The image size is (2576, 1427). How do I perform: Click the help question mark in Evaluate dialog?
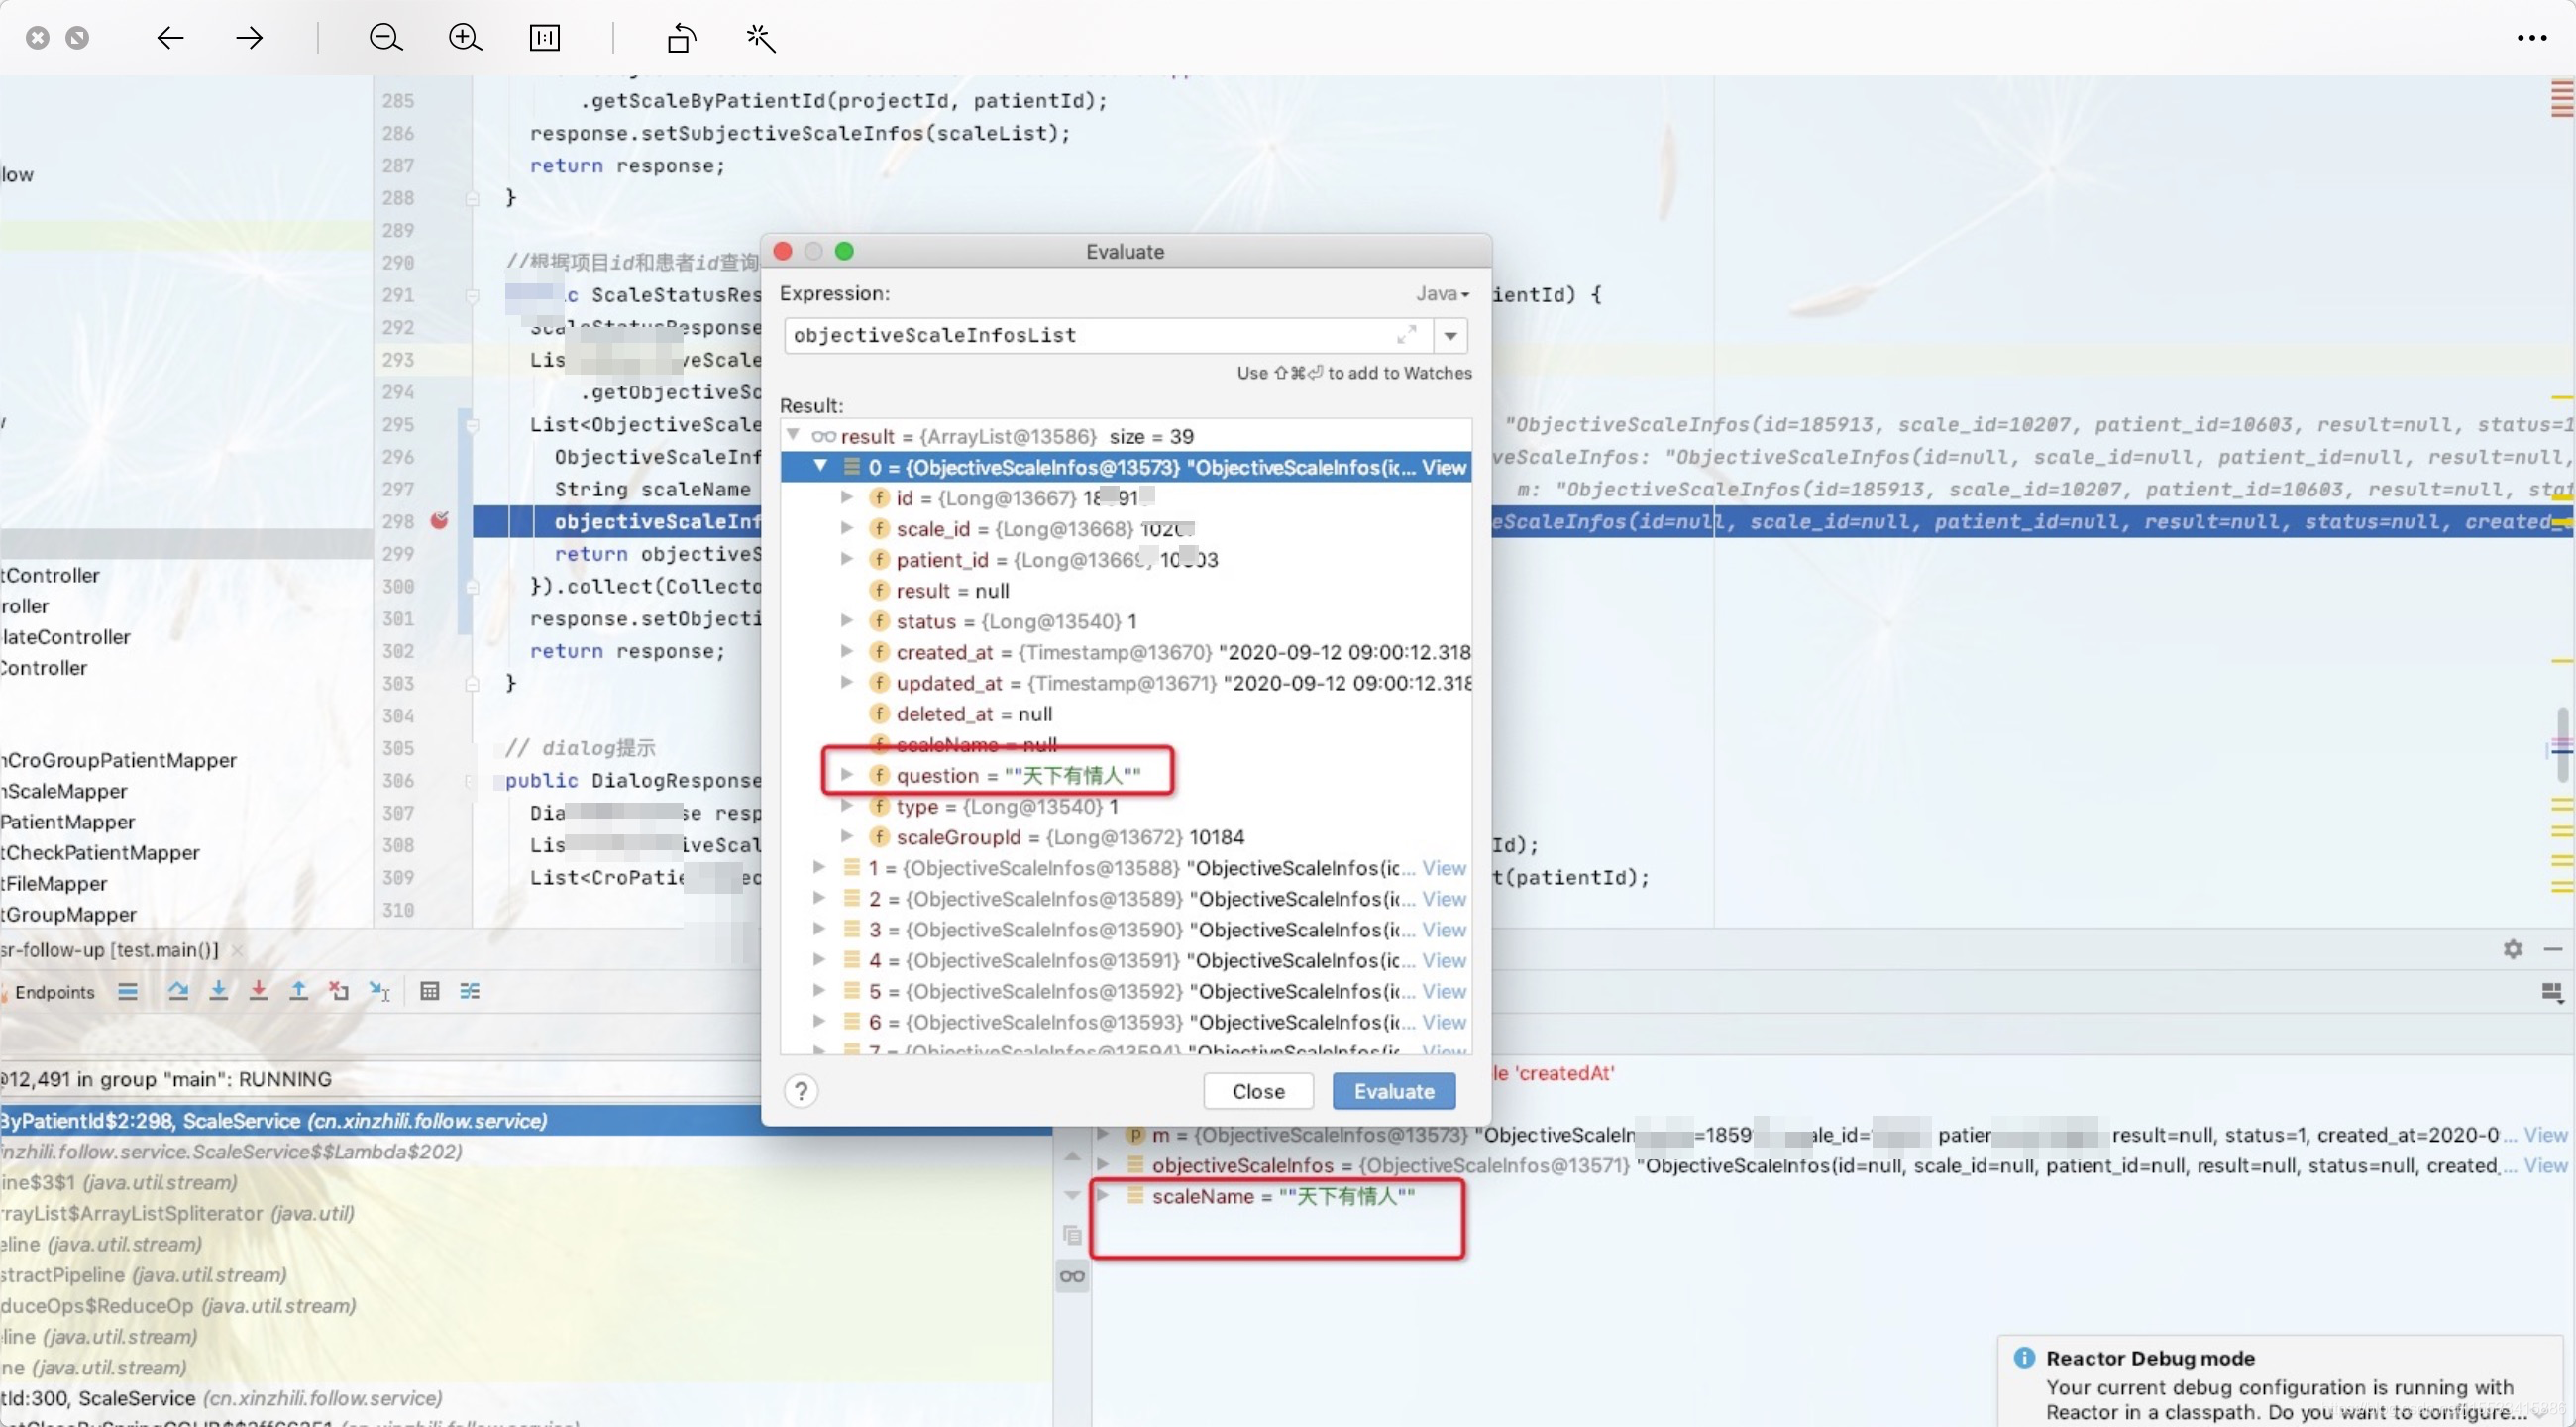801,1091
